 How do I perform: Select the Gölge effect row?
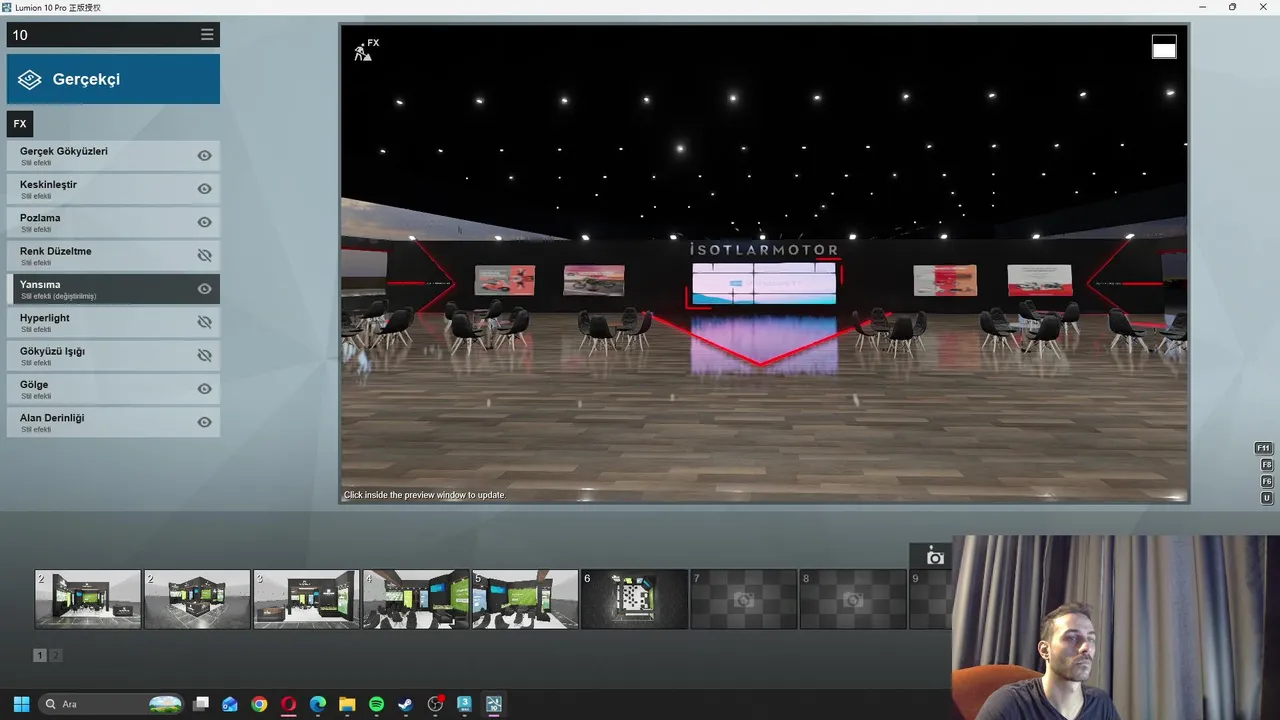click(113, 389)
